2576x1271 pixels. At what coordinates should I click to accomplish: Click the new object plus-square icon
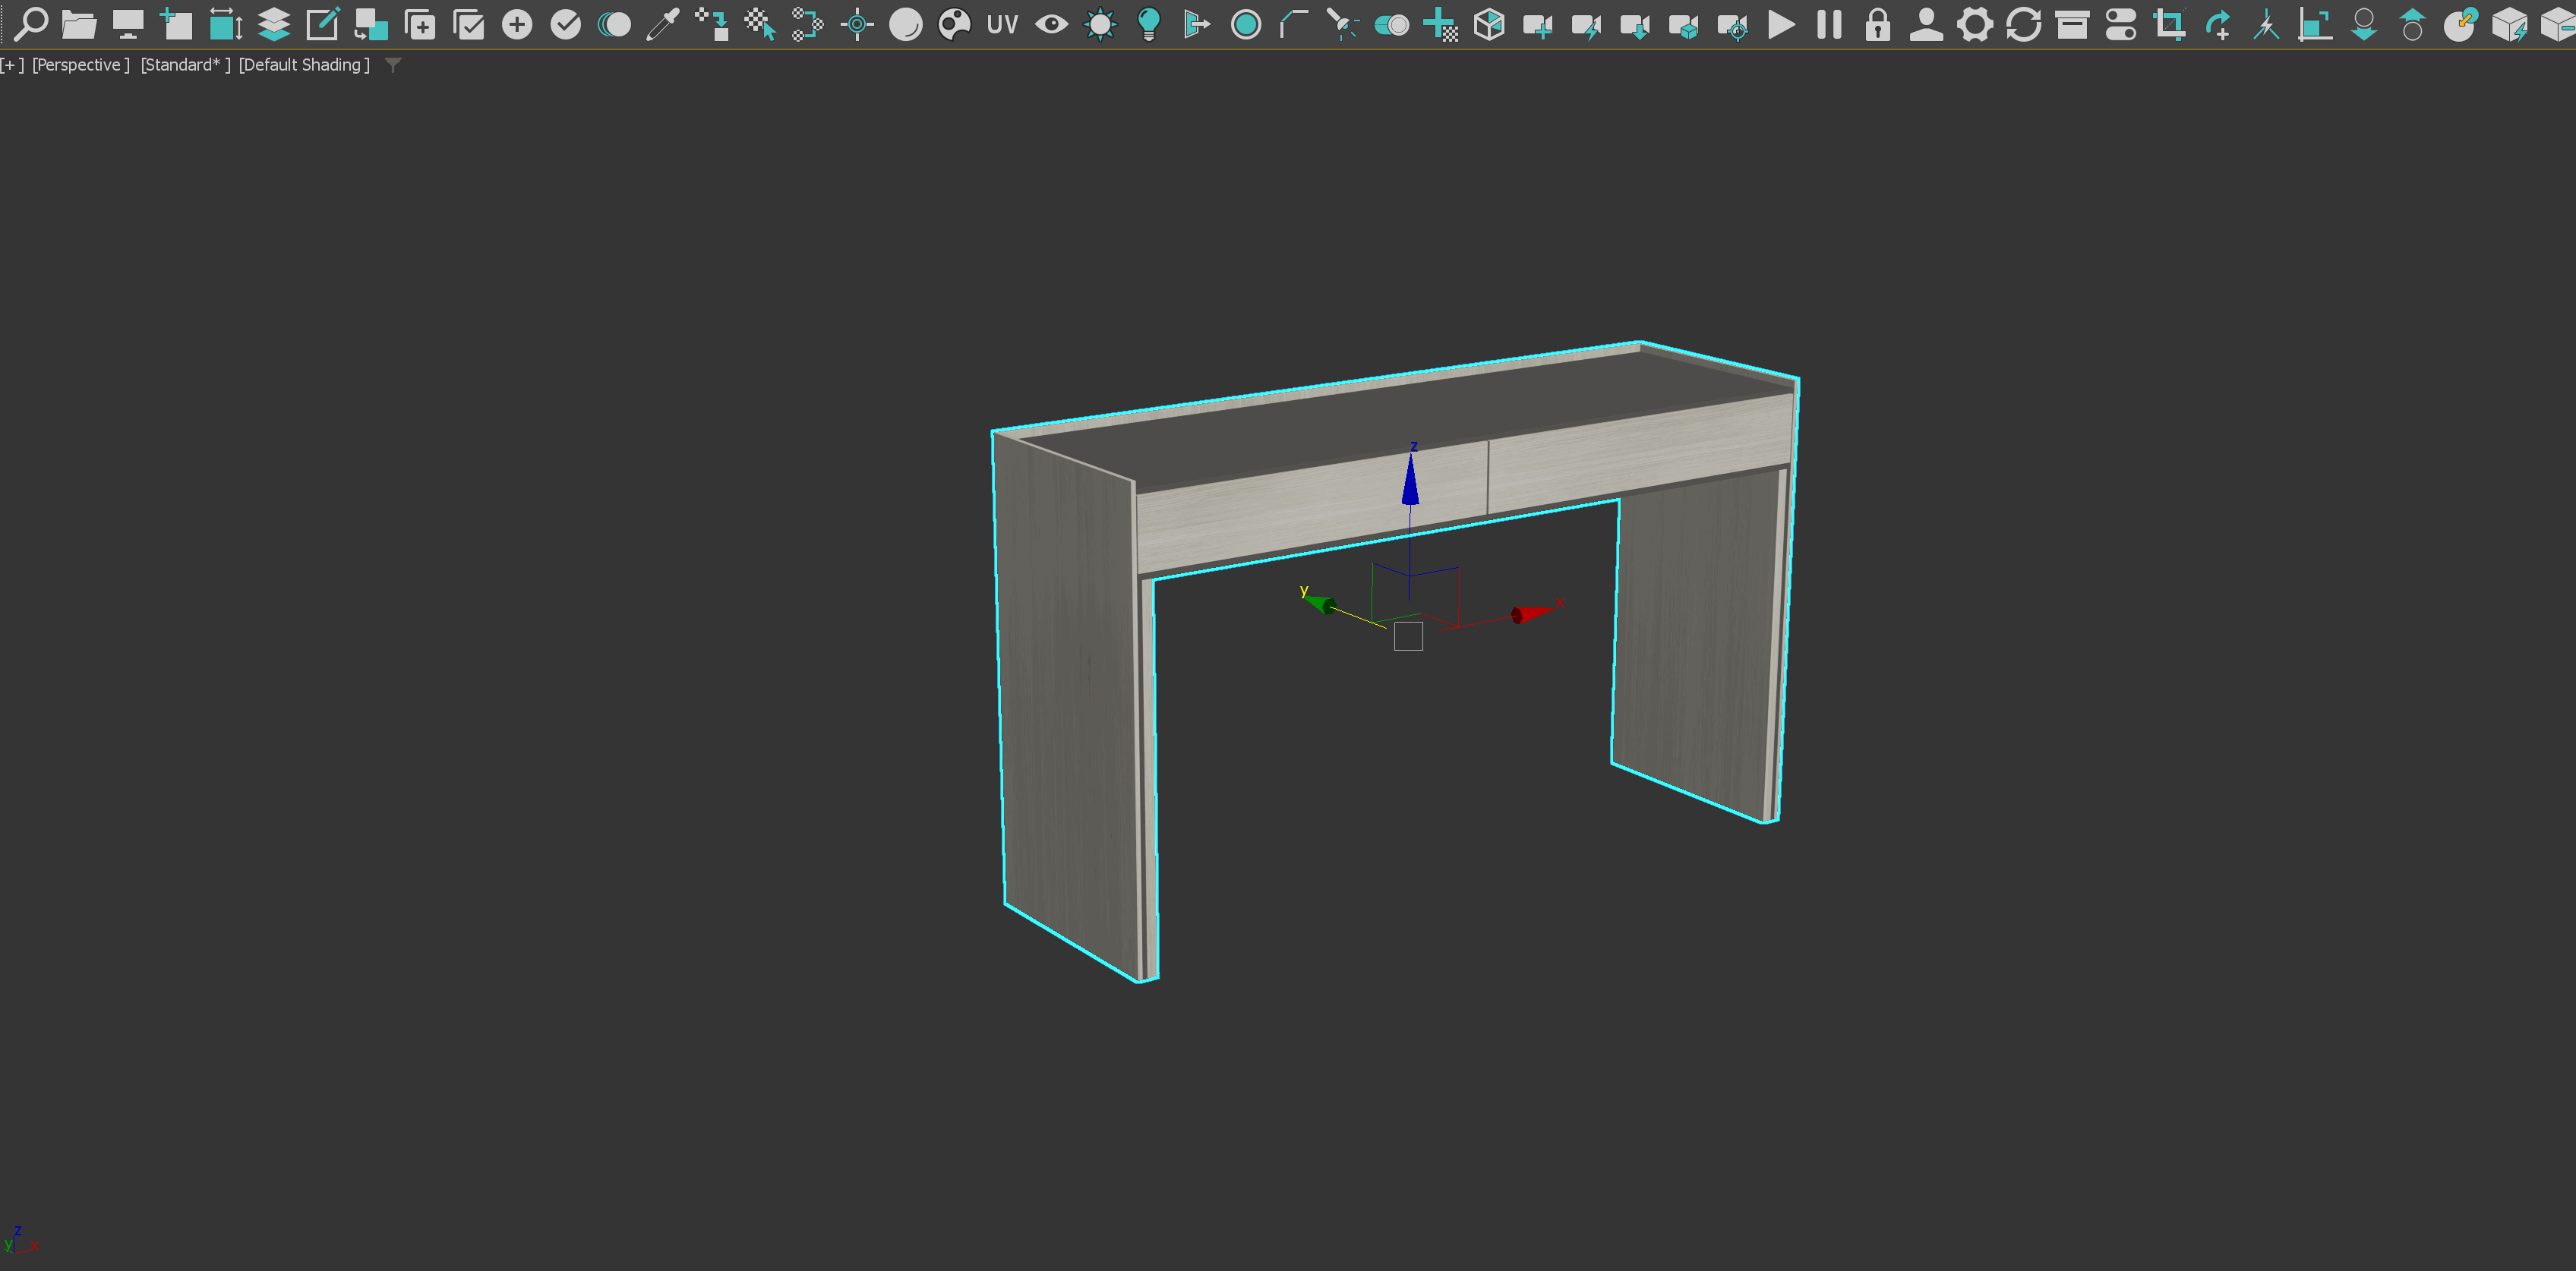pos(176,24)
